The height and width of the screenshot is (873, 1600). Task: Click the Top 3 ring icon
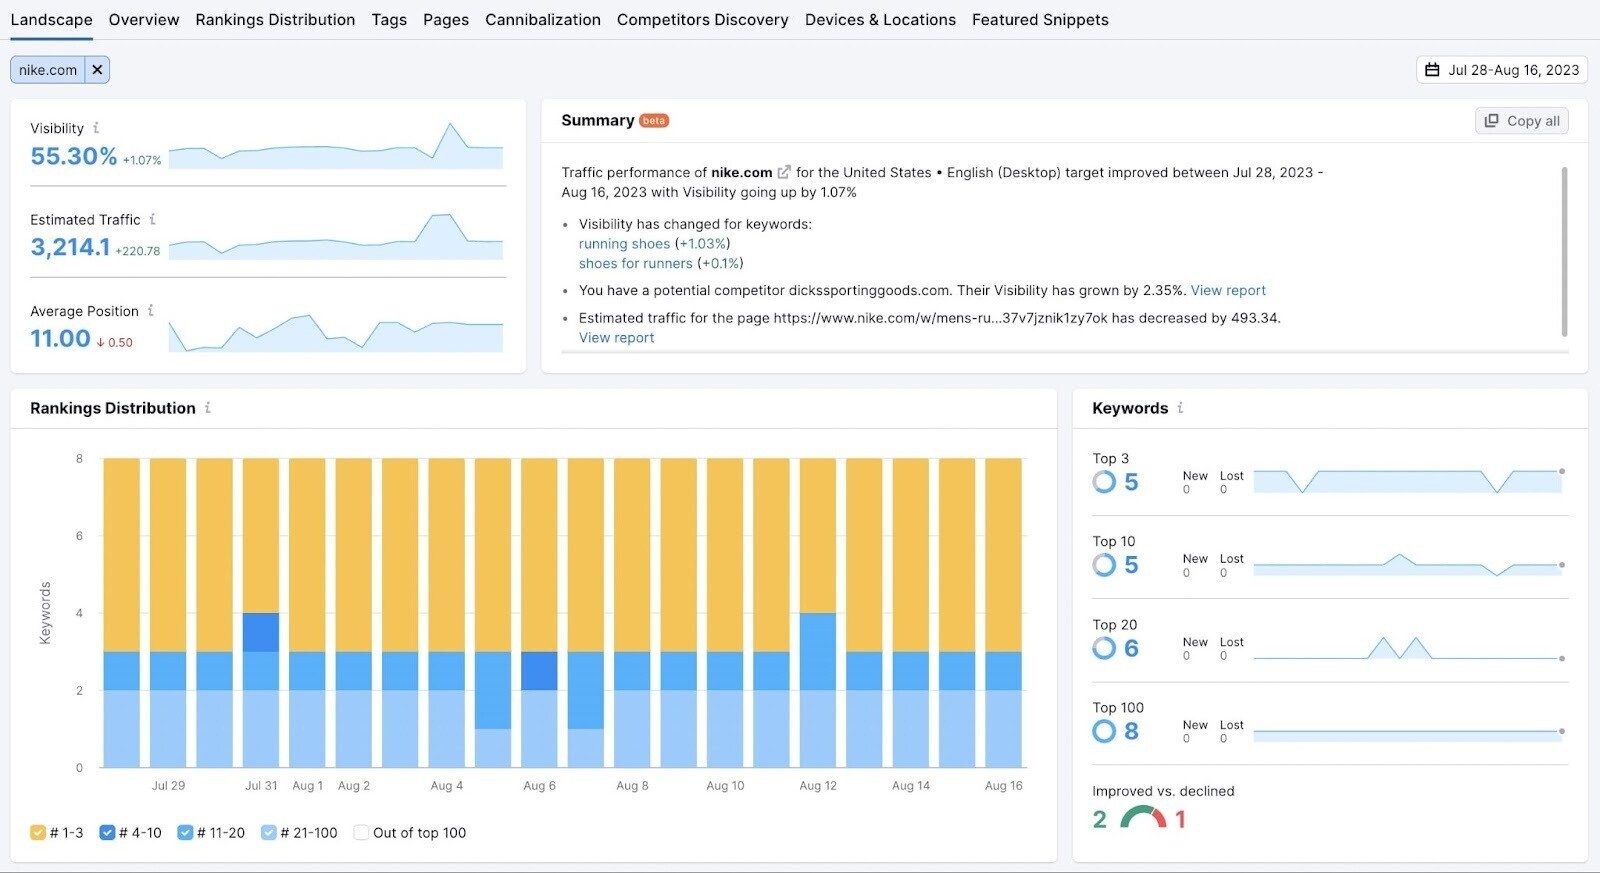(x=1104, y=482)
